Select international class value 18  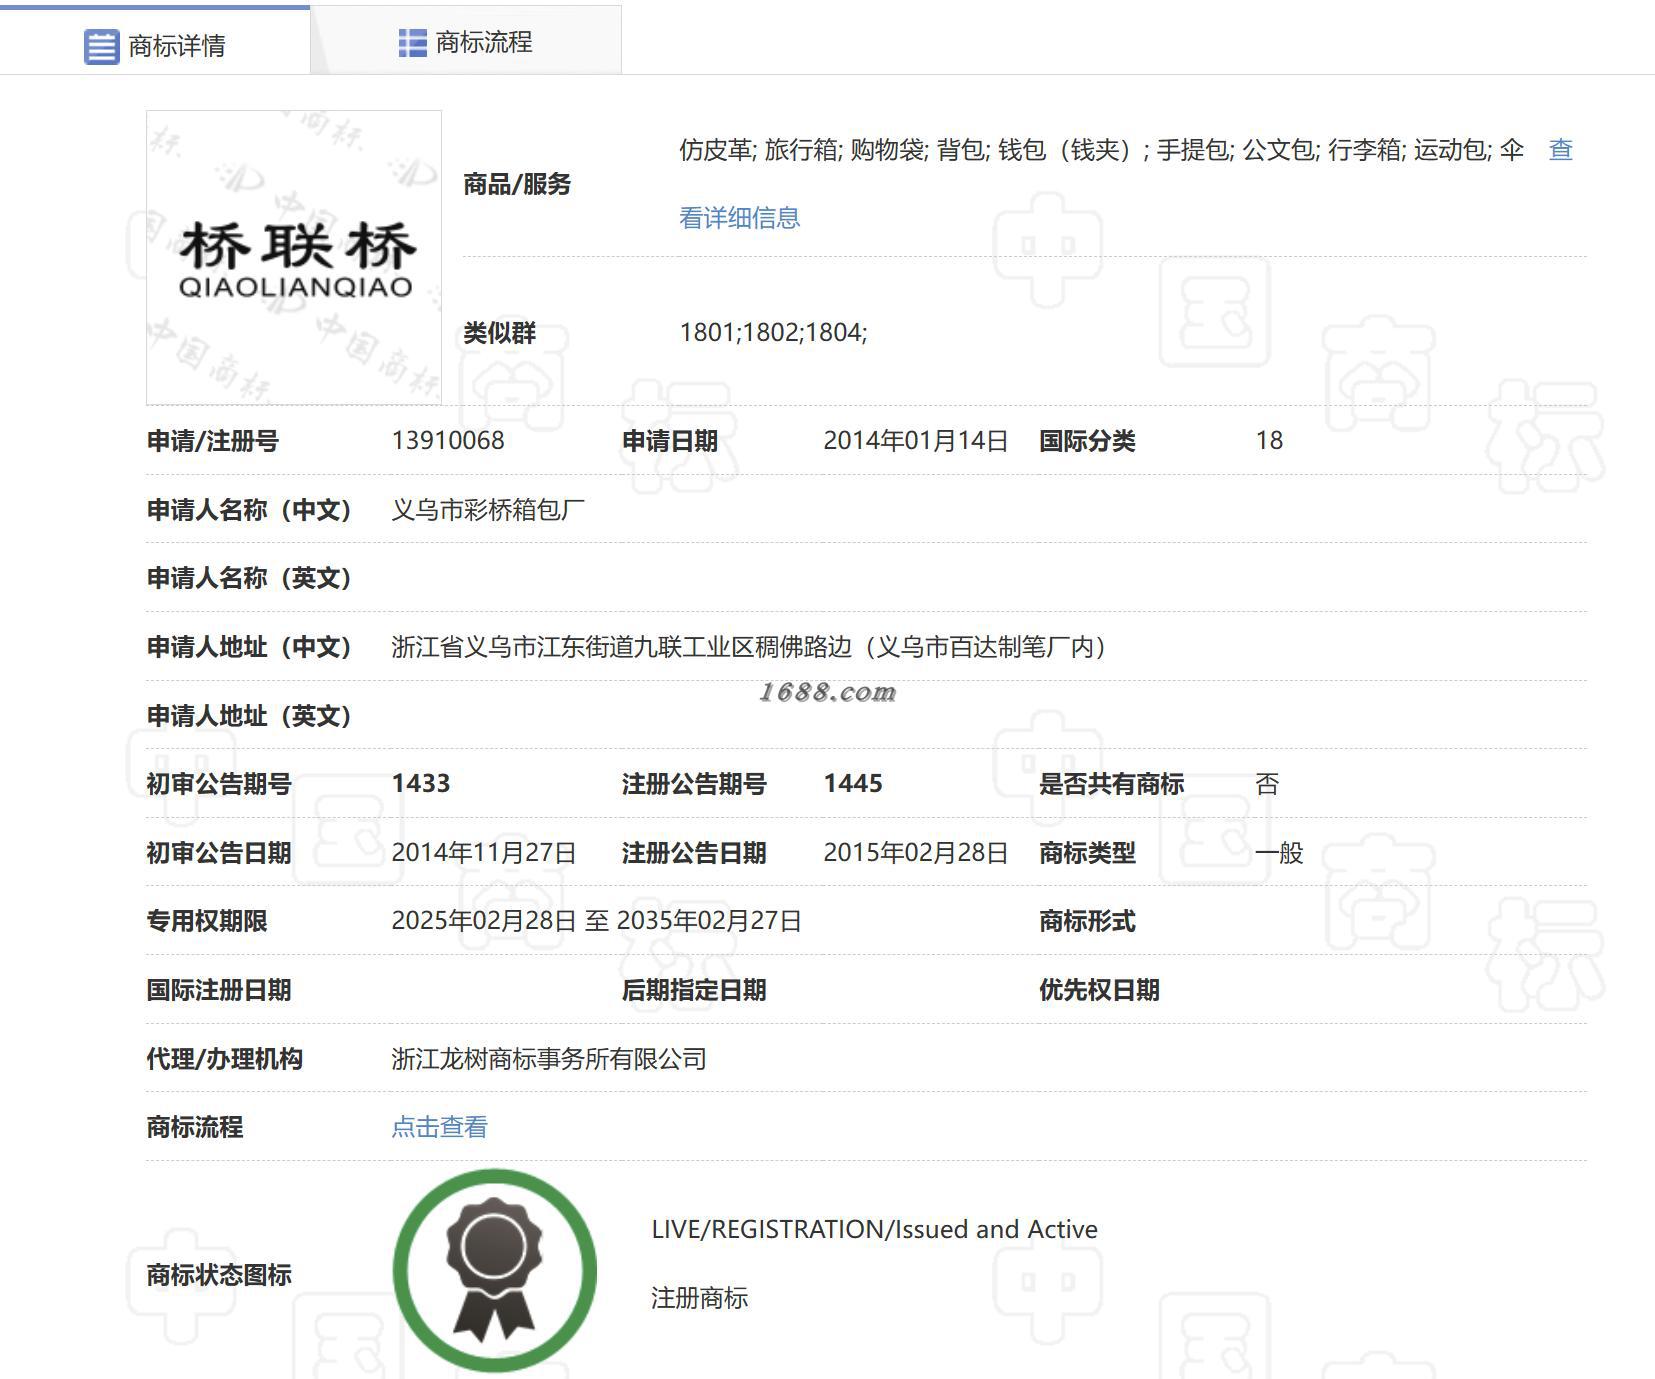click(1269, 441)
